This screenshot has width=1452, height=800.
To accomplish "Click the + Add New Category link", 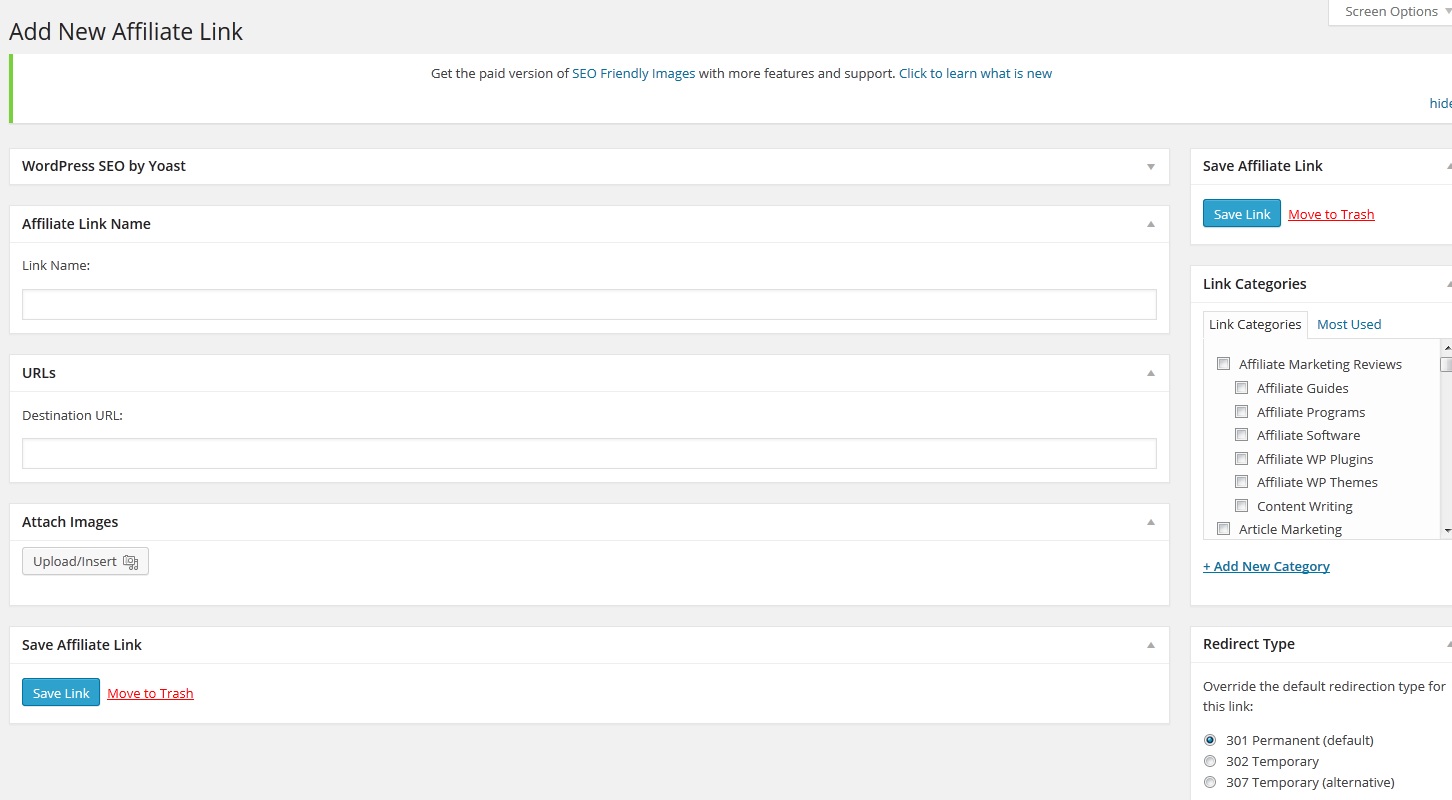I will [1266, 566].
